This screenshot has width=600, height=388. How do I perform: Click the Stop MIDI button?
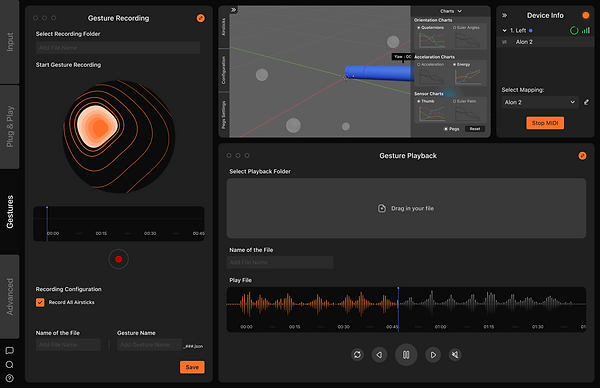pyautogui.click(x=545, y=123)
